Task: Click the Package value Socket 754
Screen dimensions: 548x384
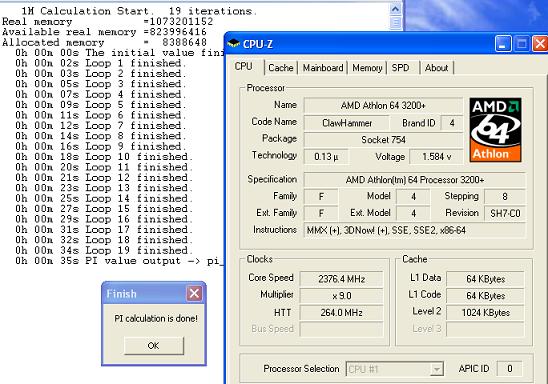Action: (x=383, y=140)
